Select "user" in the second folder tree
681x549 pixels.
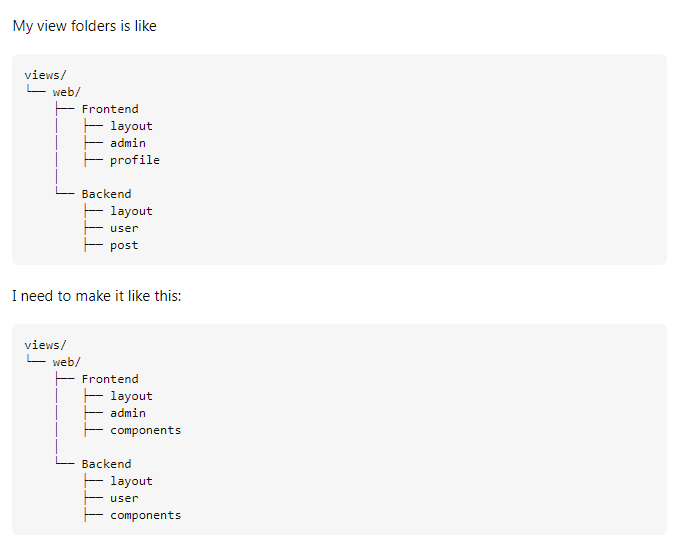point(124,498)
